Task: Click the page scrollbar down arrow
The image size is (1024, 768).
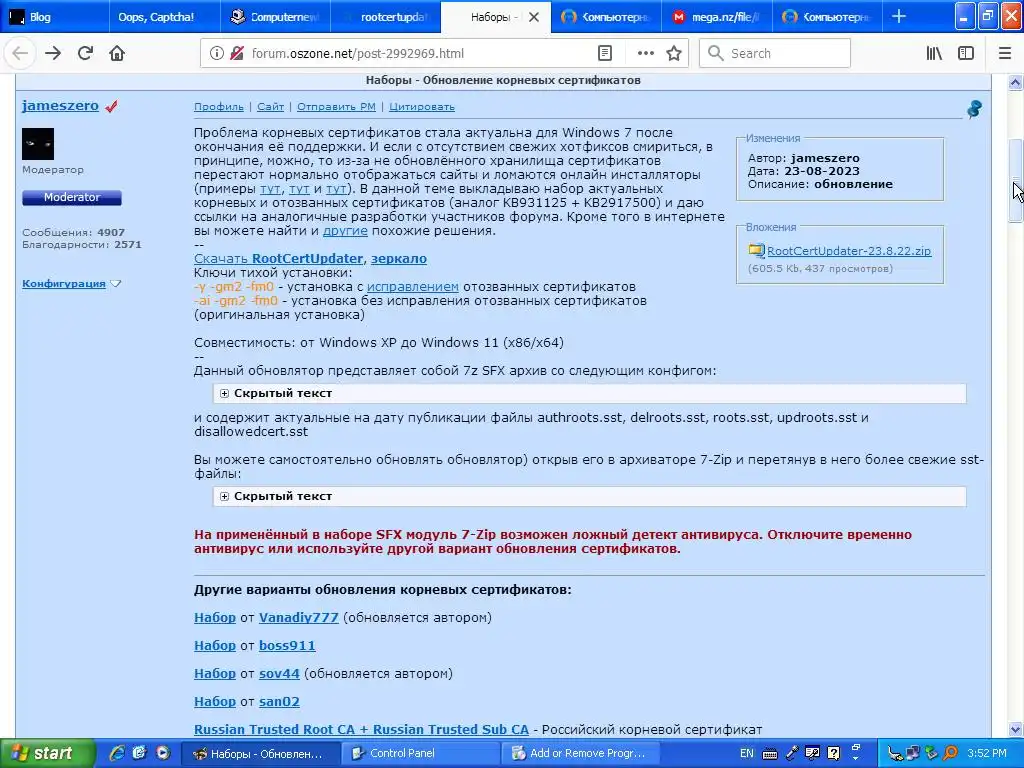Action: [1015, 729]
